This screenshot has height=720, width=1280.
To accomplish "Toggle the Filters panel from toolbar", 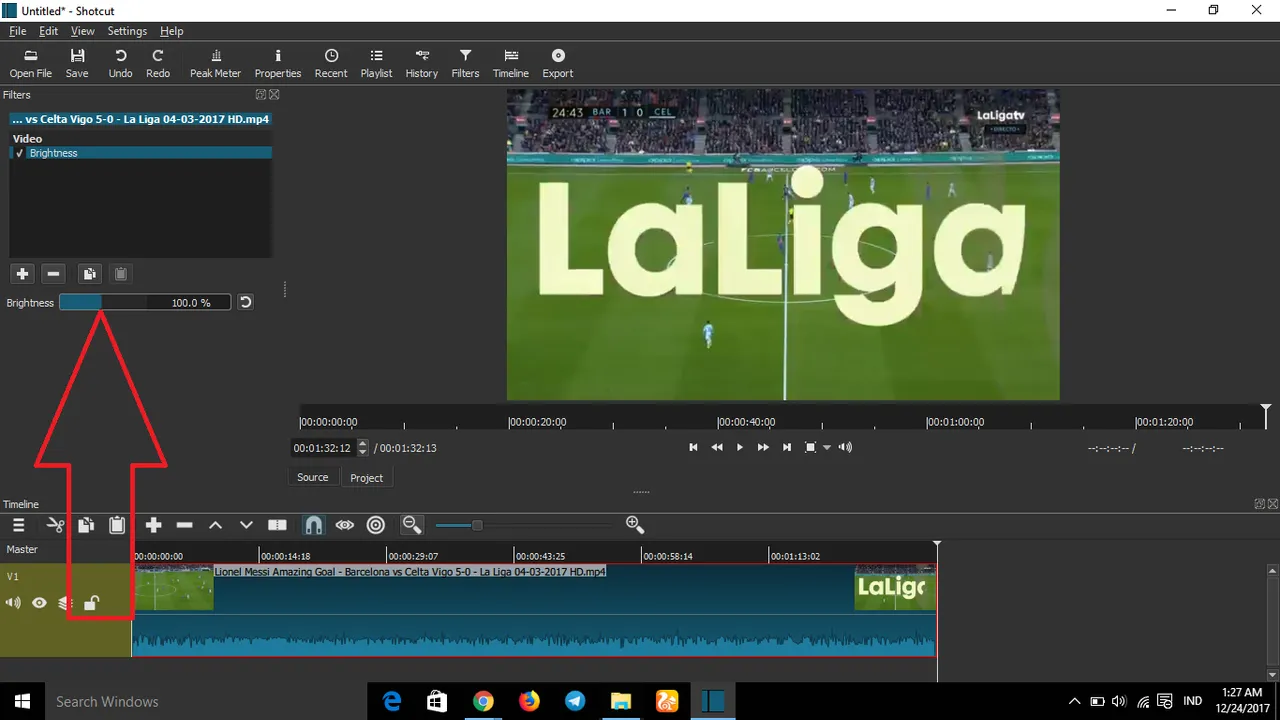I will coord(465,64).
